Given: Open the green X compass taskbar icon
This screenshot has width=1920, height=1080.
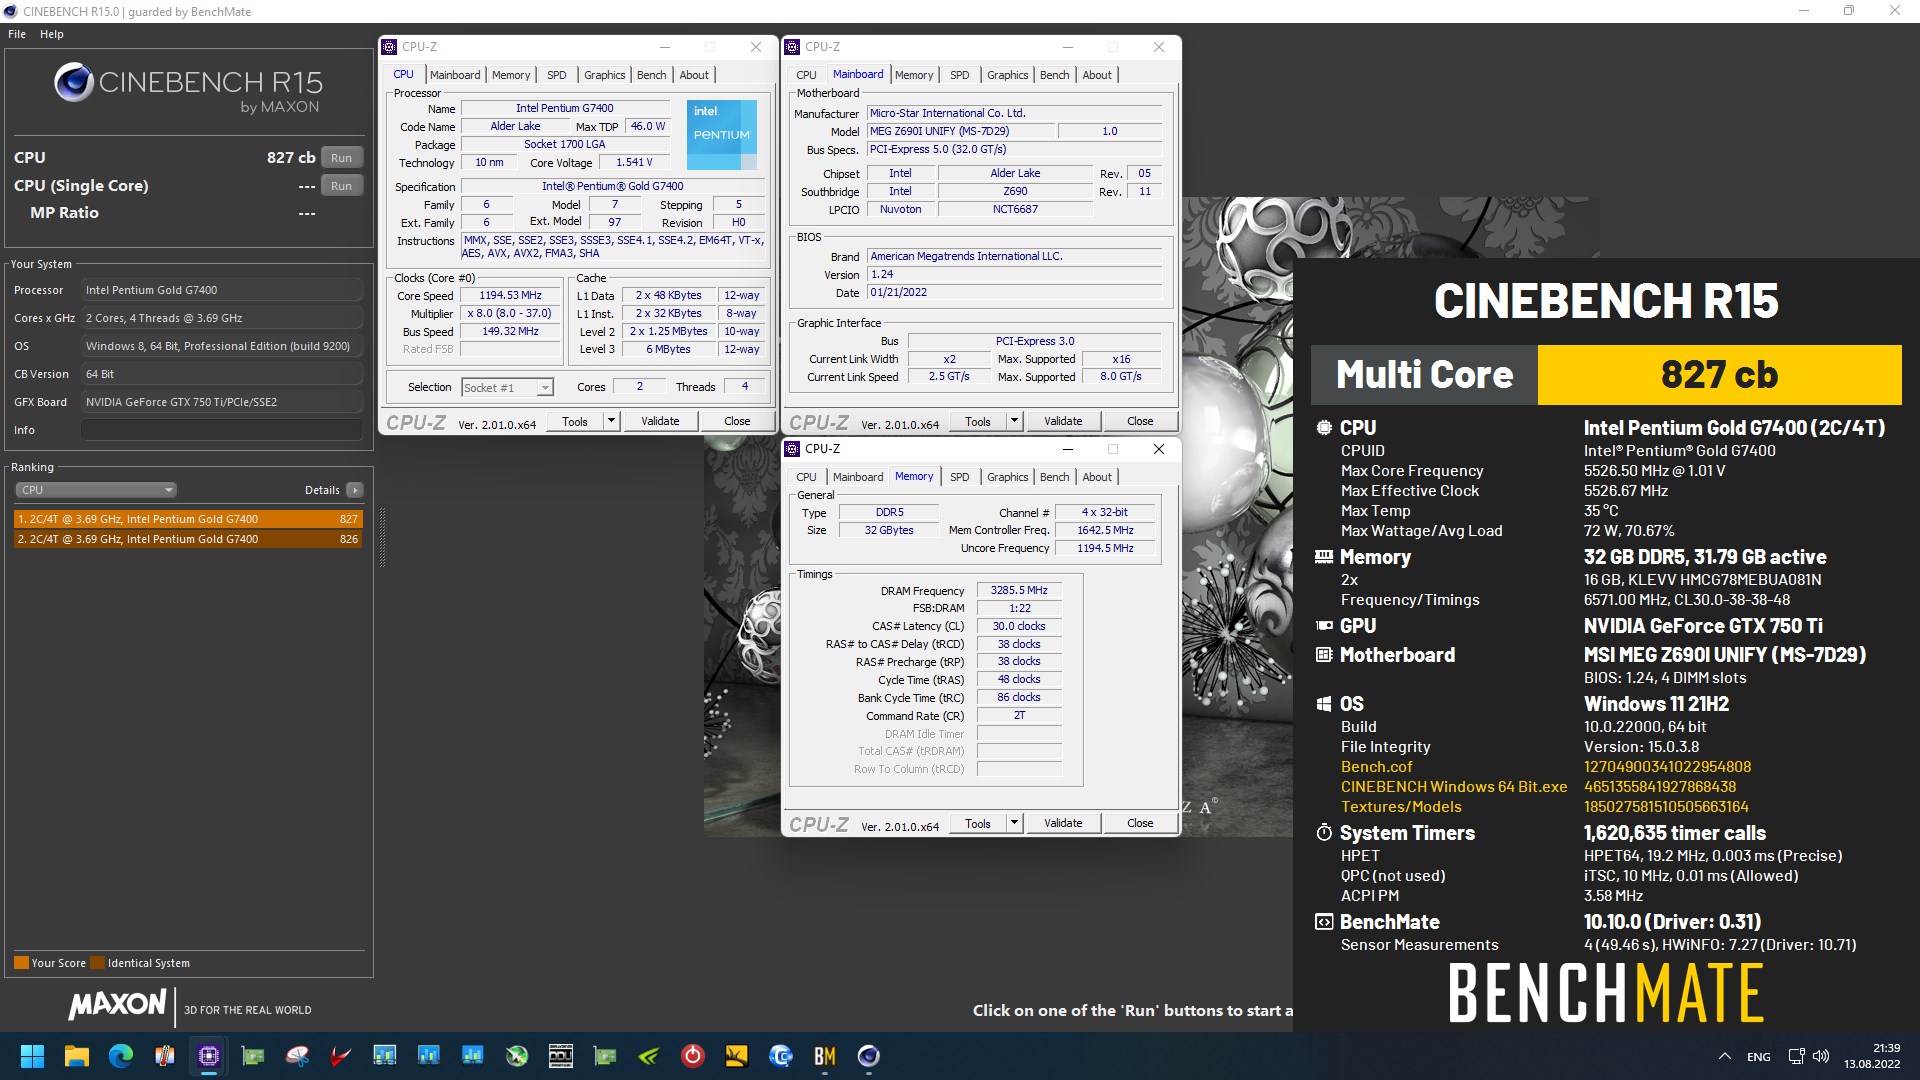Looking at the screenshot, I should tap(517, 1056).
